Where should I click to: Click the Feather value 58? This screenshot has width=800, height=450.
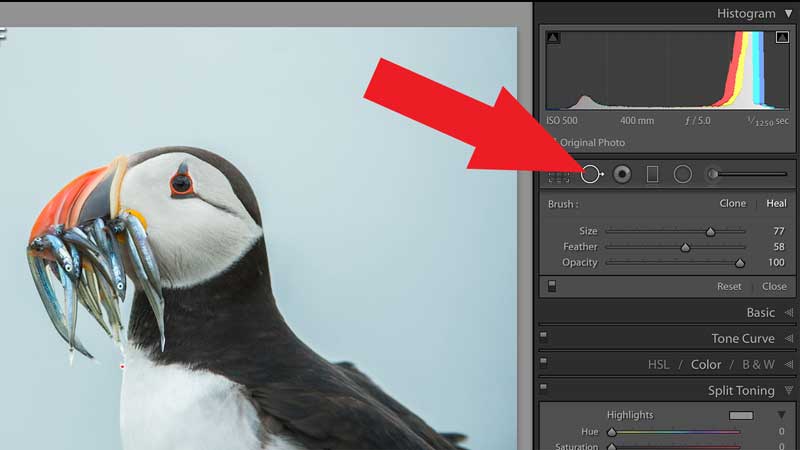click(779, 247)
